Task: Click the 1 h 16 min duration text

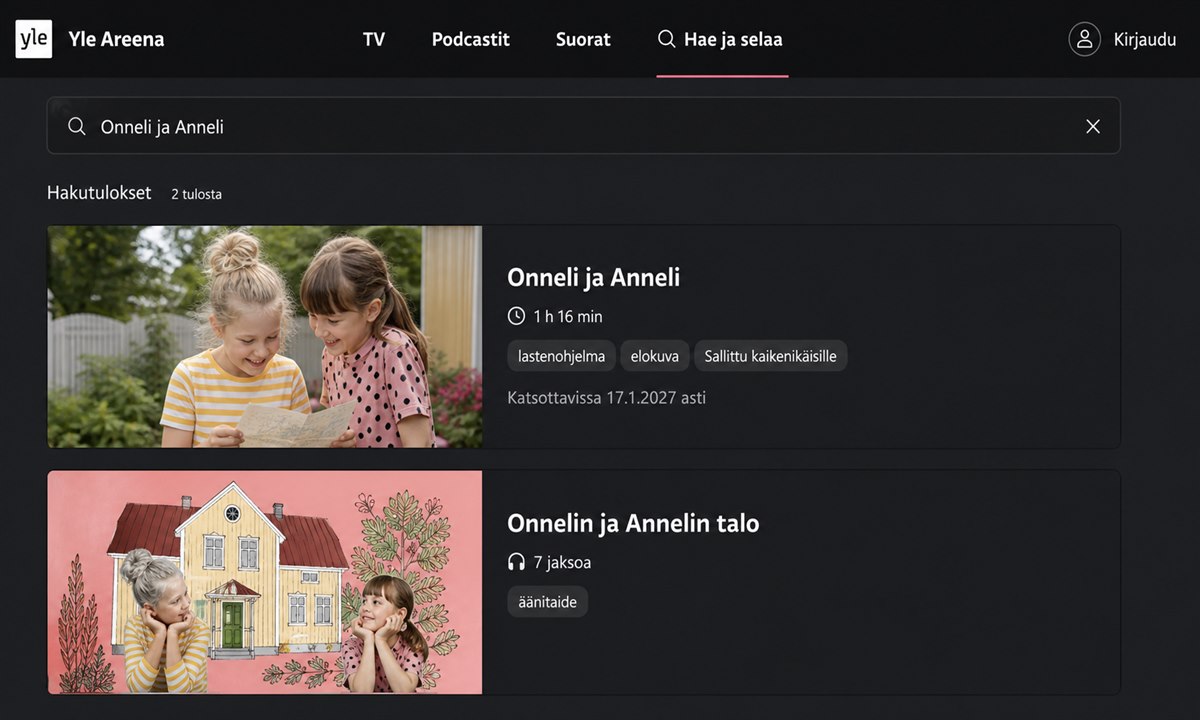Action: tap(568, 317)
